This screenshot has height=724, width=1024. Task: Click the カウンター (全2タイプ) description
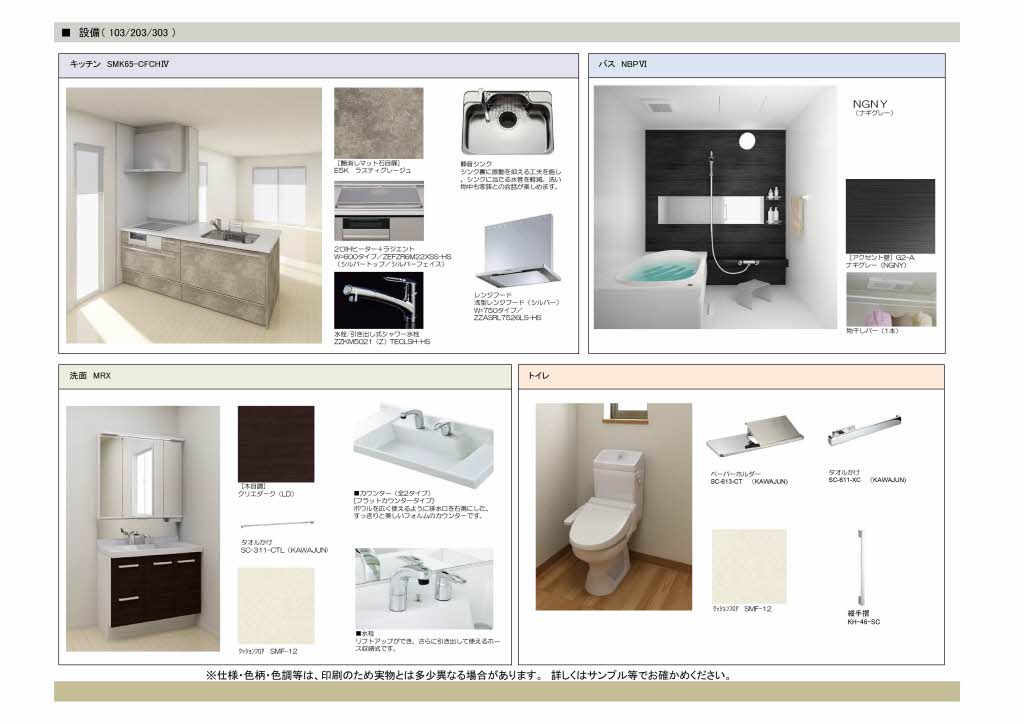pyautogui.click(x=421, y=505)
